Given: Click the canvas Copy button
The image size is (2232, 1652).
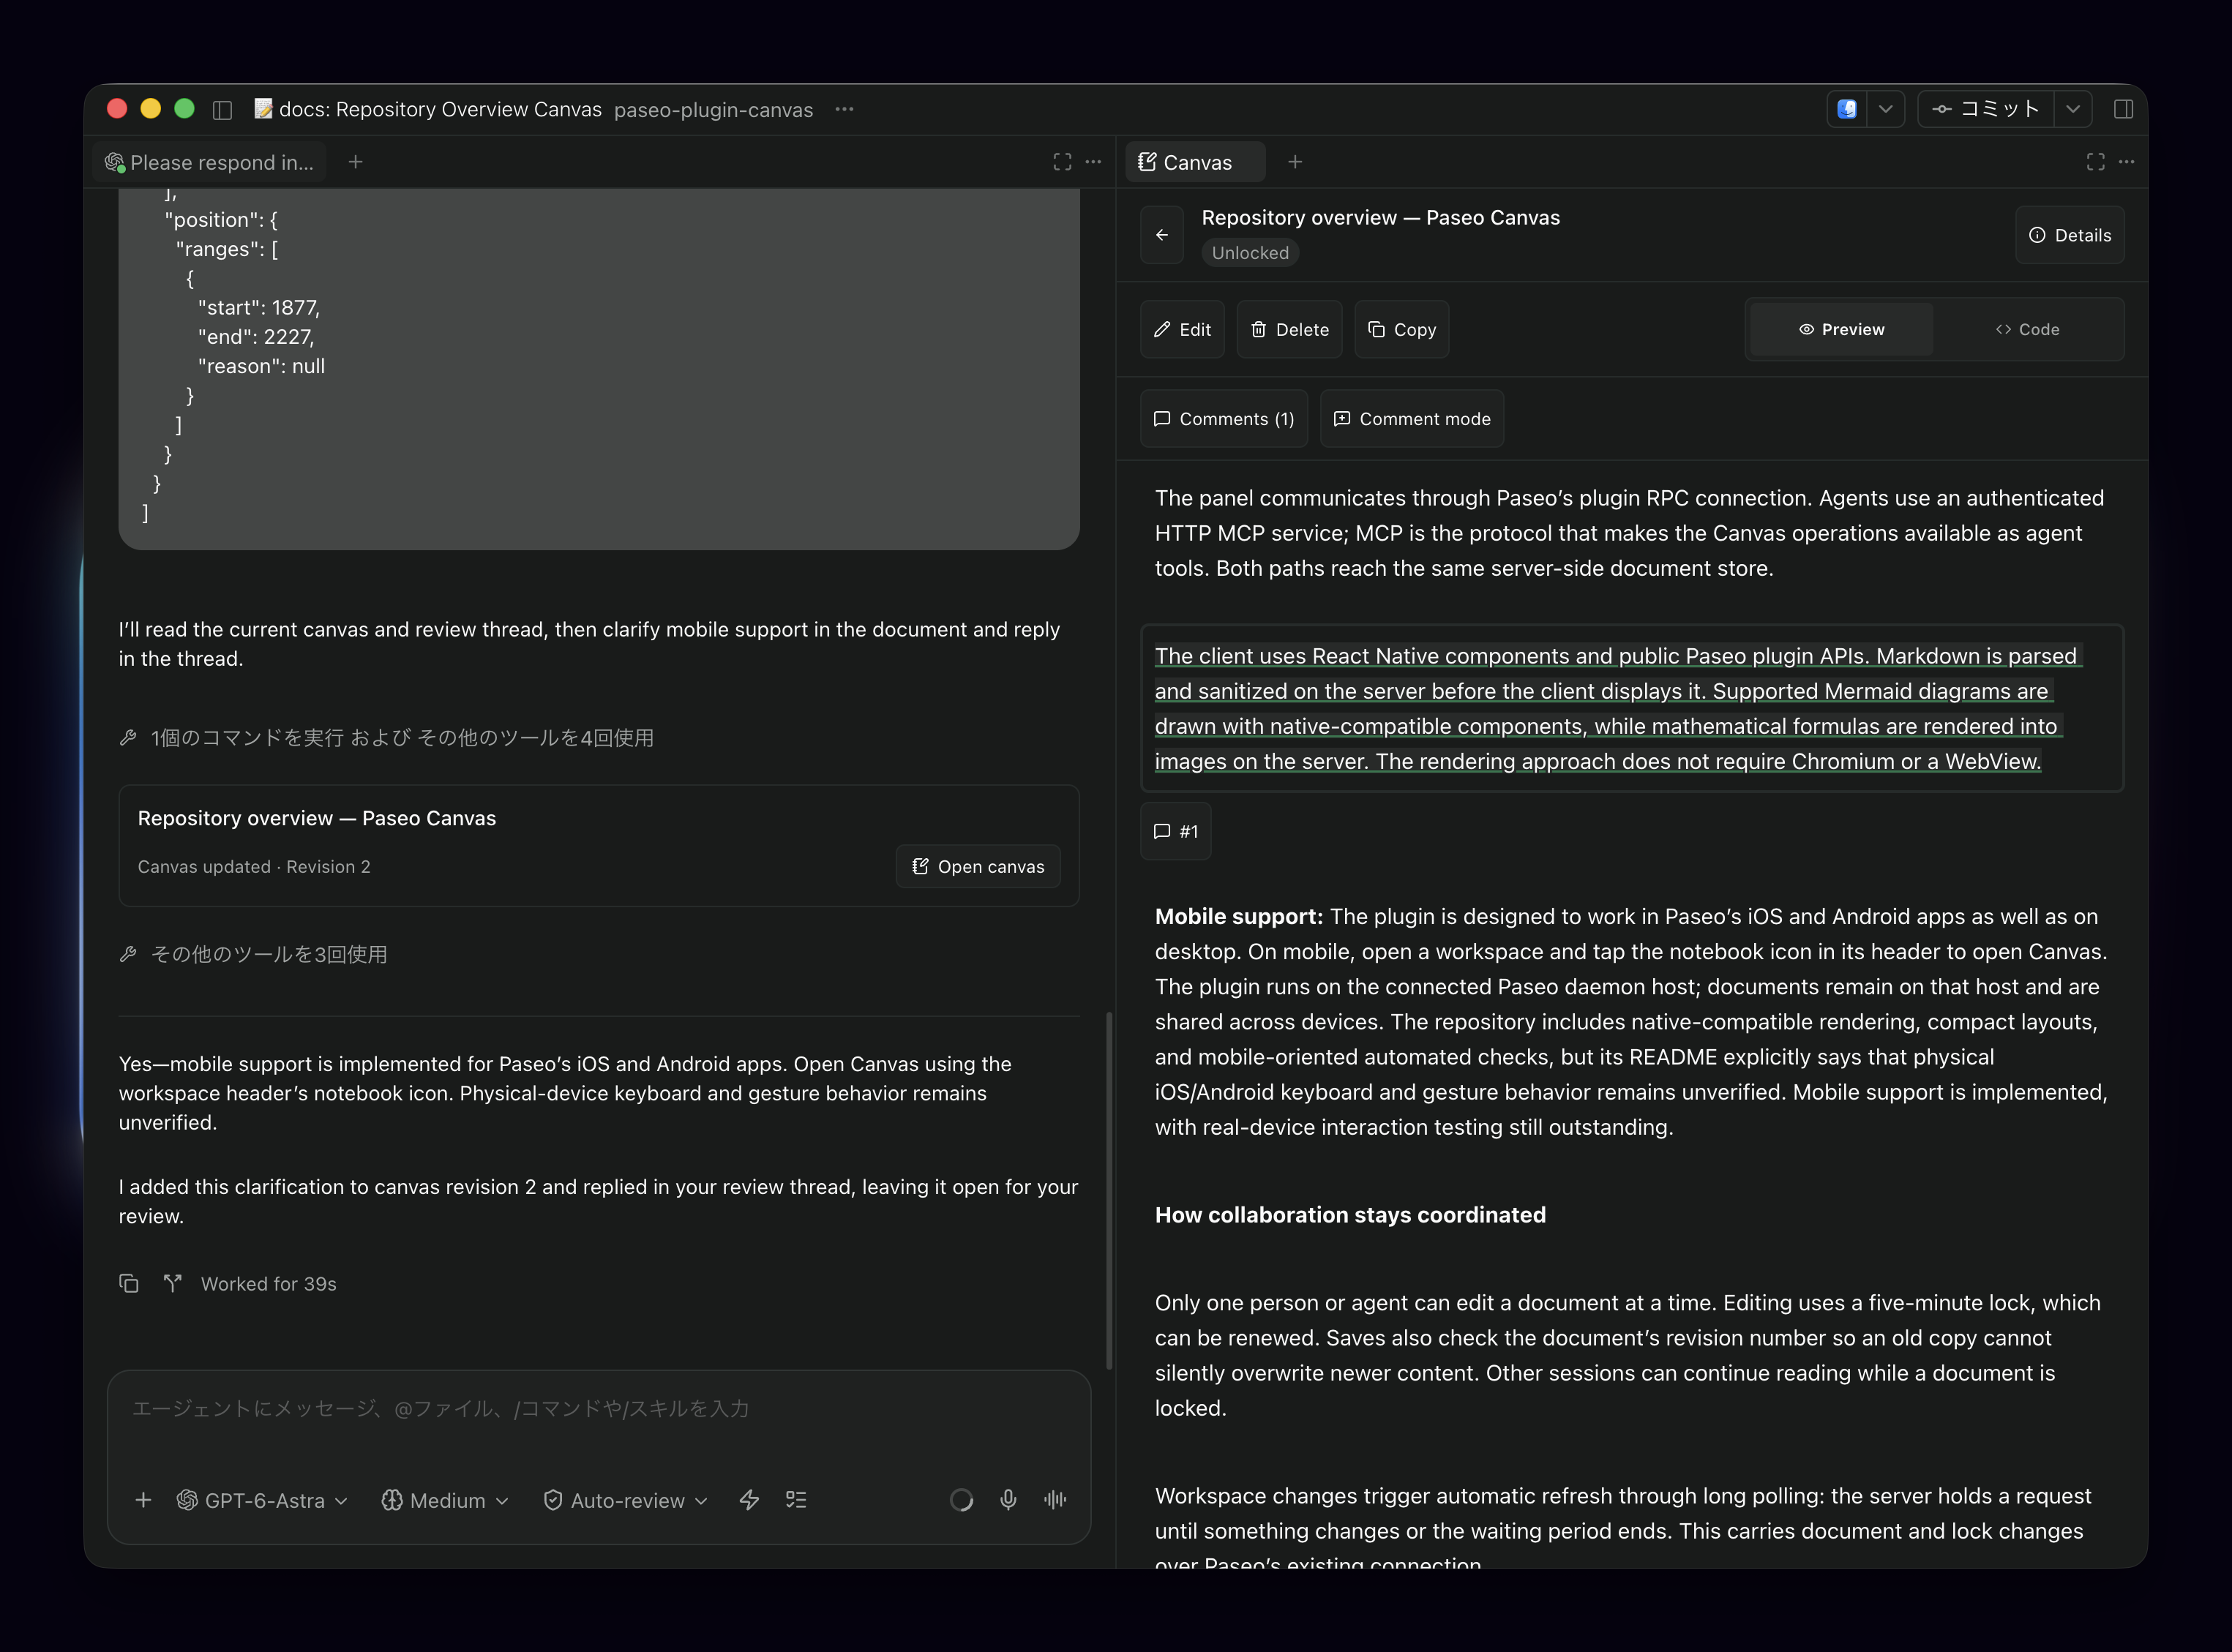Looking at the screenshot, I should tap(1402, 330).
